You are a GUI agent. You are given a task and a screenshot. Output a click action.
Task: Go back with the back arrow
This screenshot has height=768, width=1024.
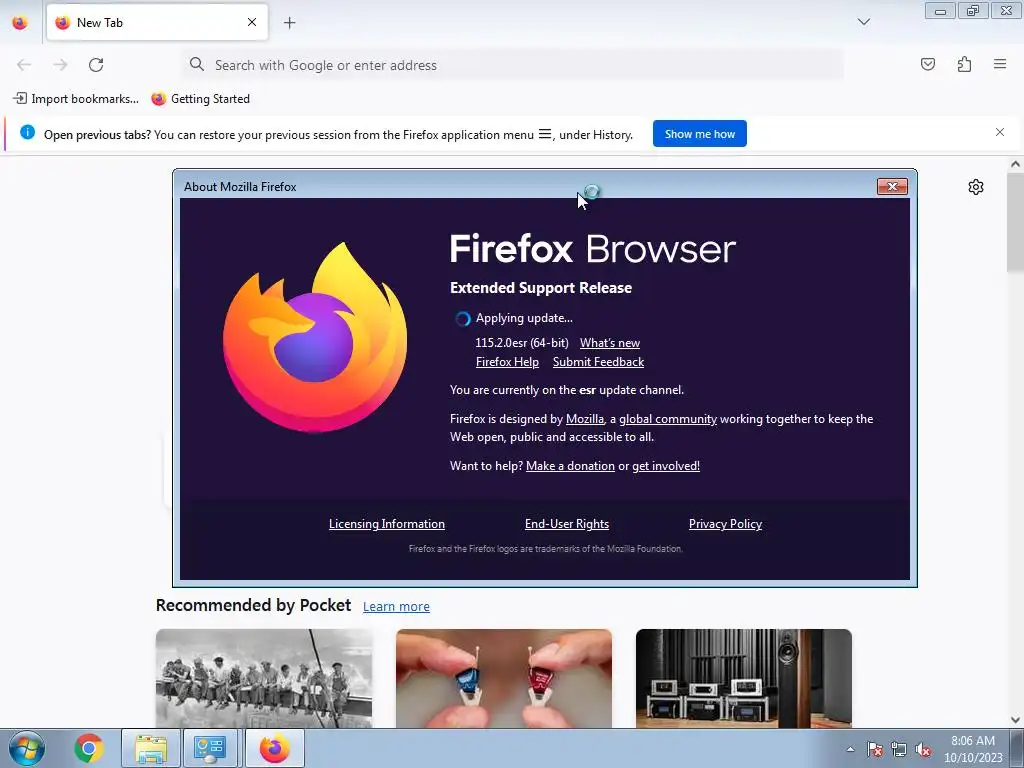tap(24, 65)
